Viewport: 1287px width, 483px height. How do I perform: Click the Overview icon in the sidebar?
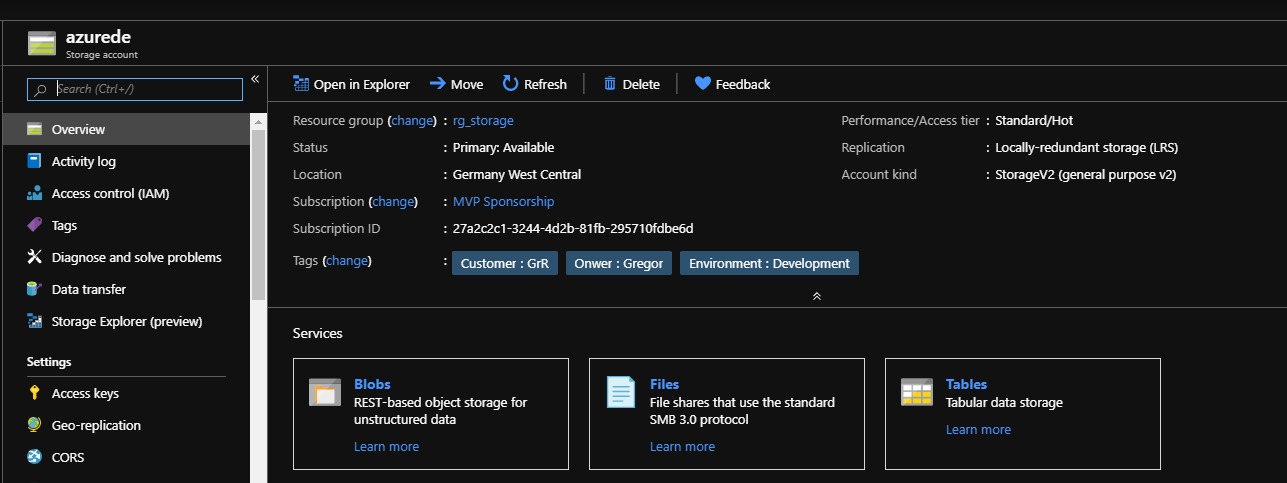tap(34, 129)
